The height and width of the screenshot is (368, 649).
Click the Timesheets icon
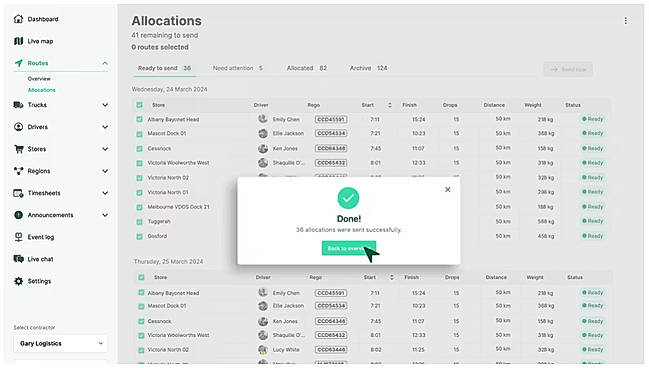point(18,193)
